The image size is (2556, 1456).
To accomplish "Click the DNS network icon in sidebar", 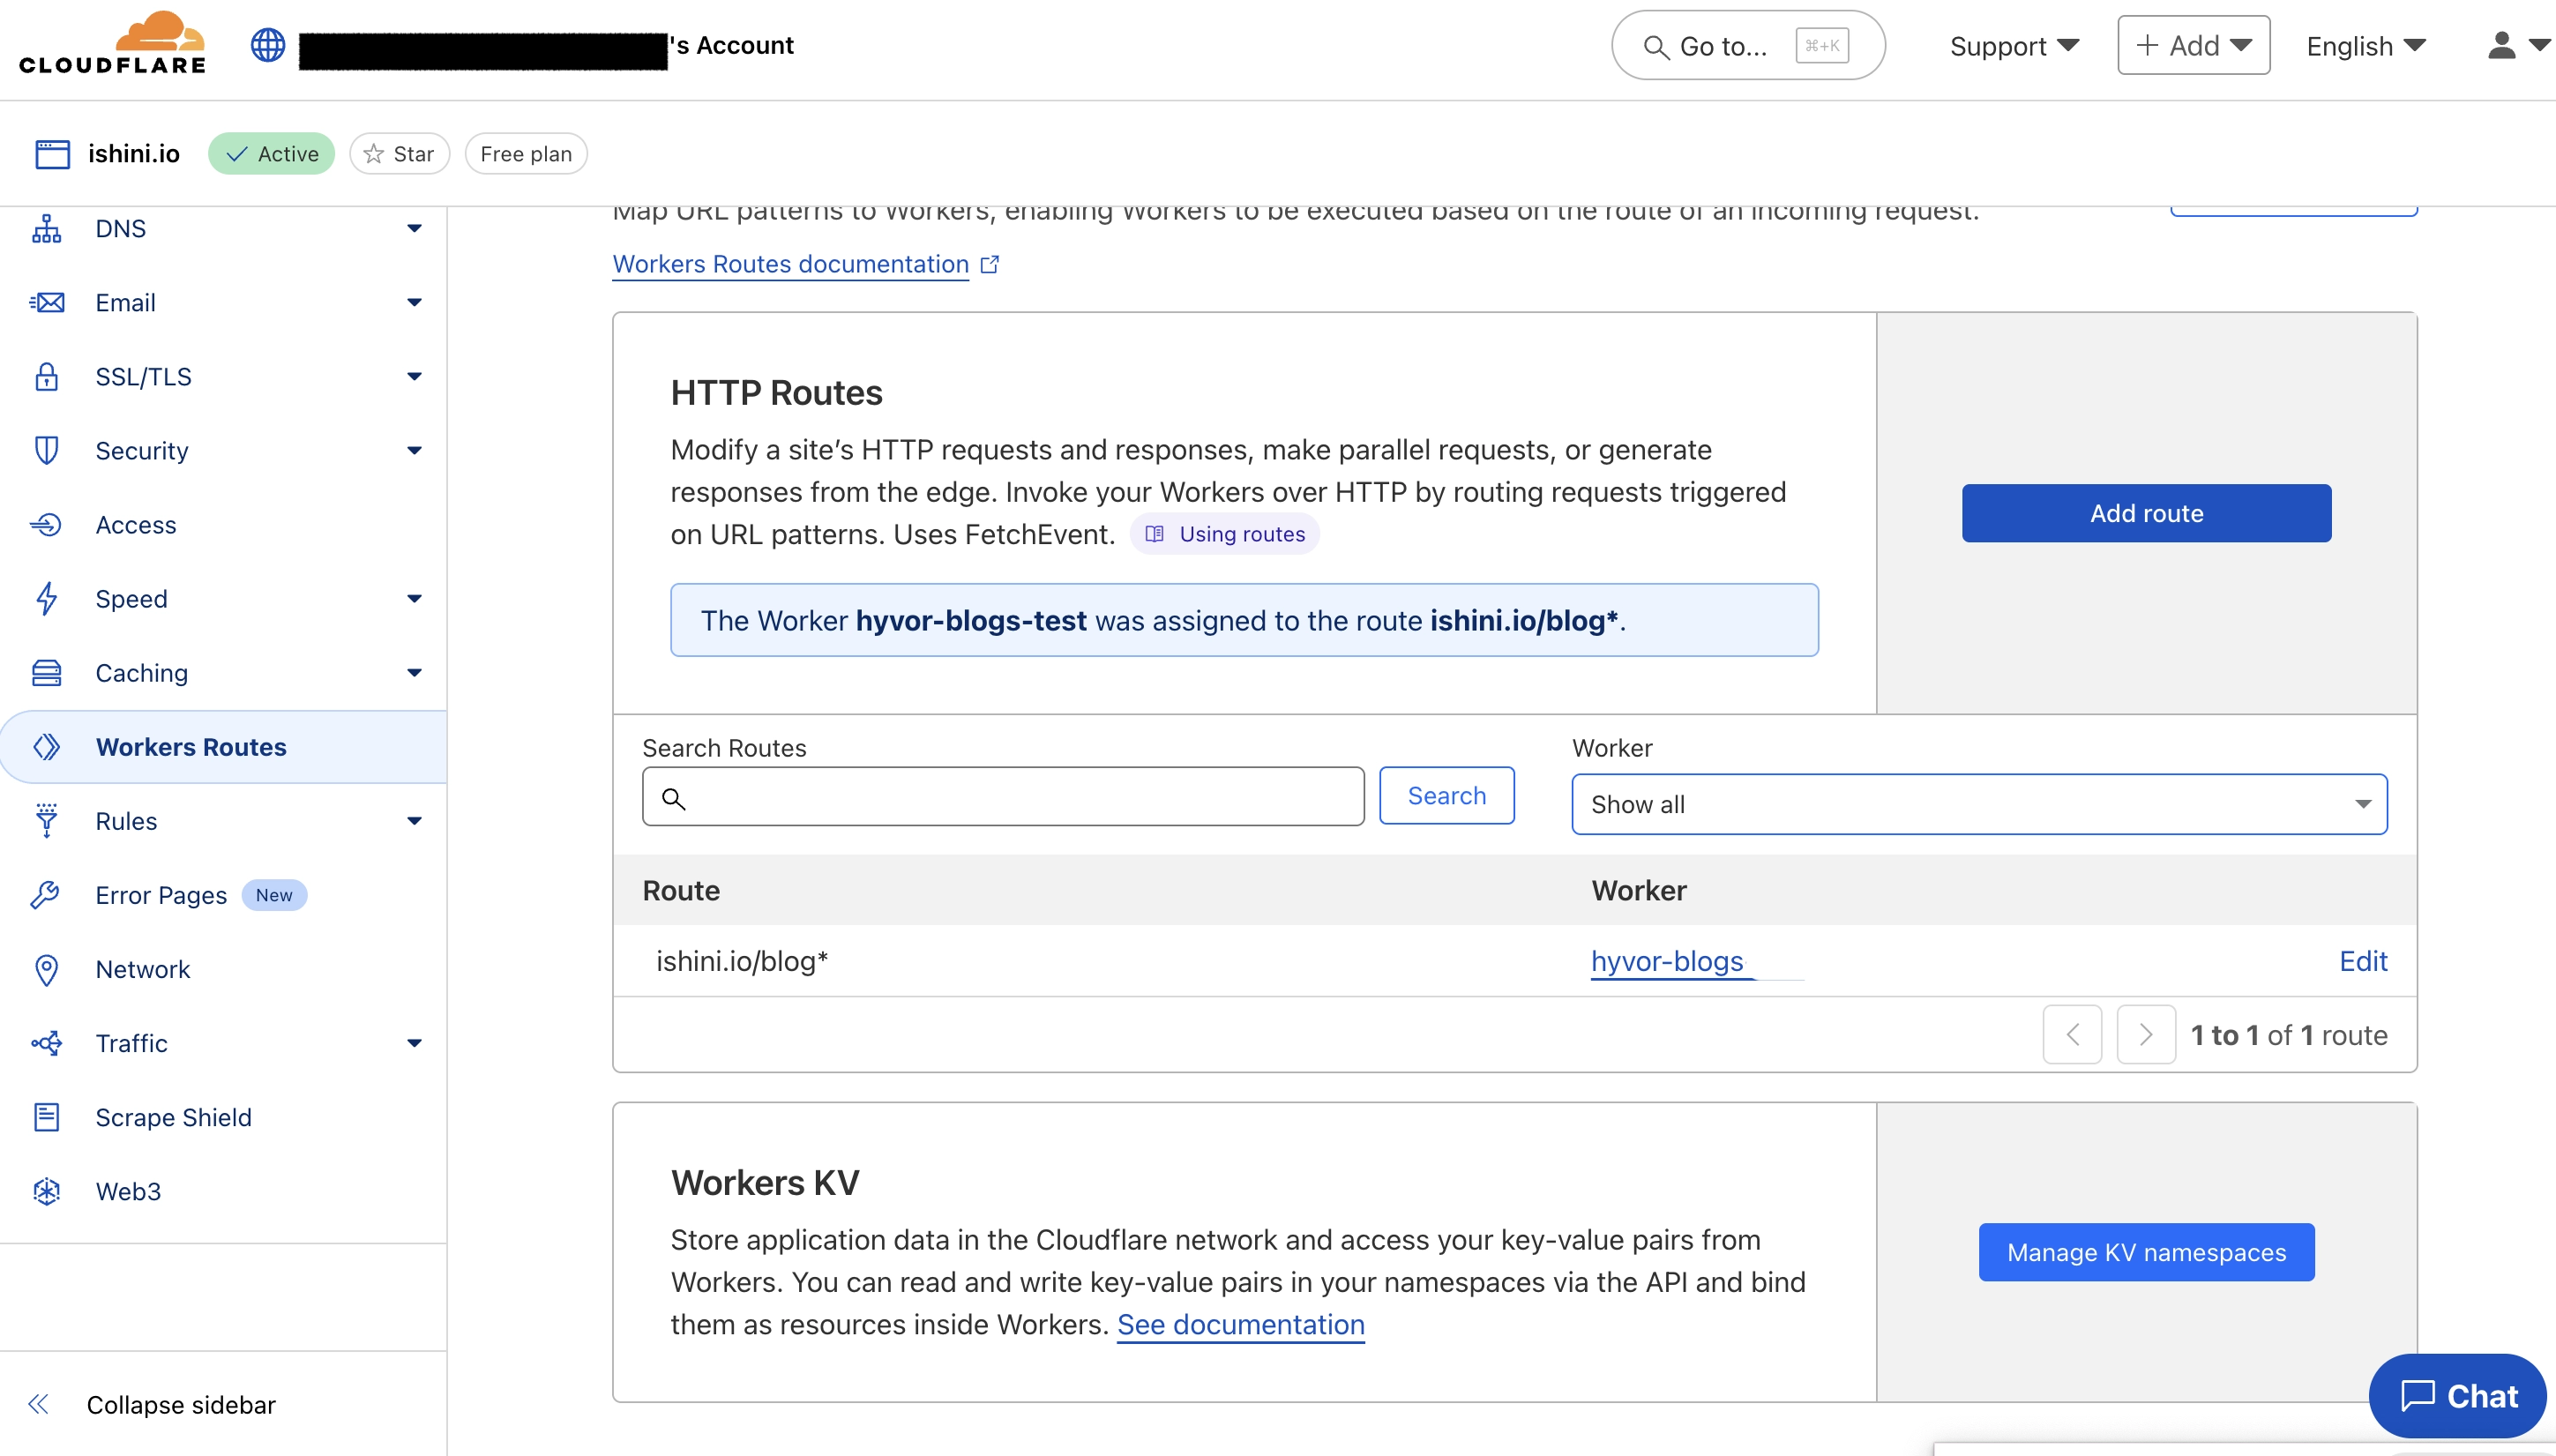I will click(47, 228).
